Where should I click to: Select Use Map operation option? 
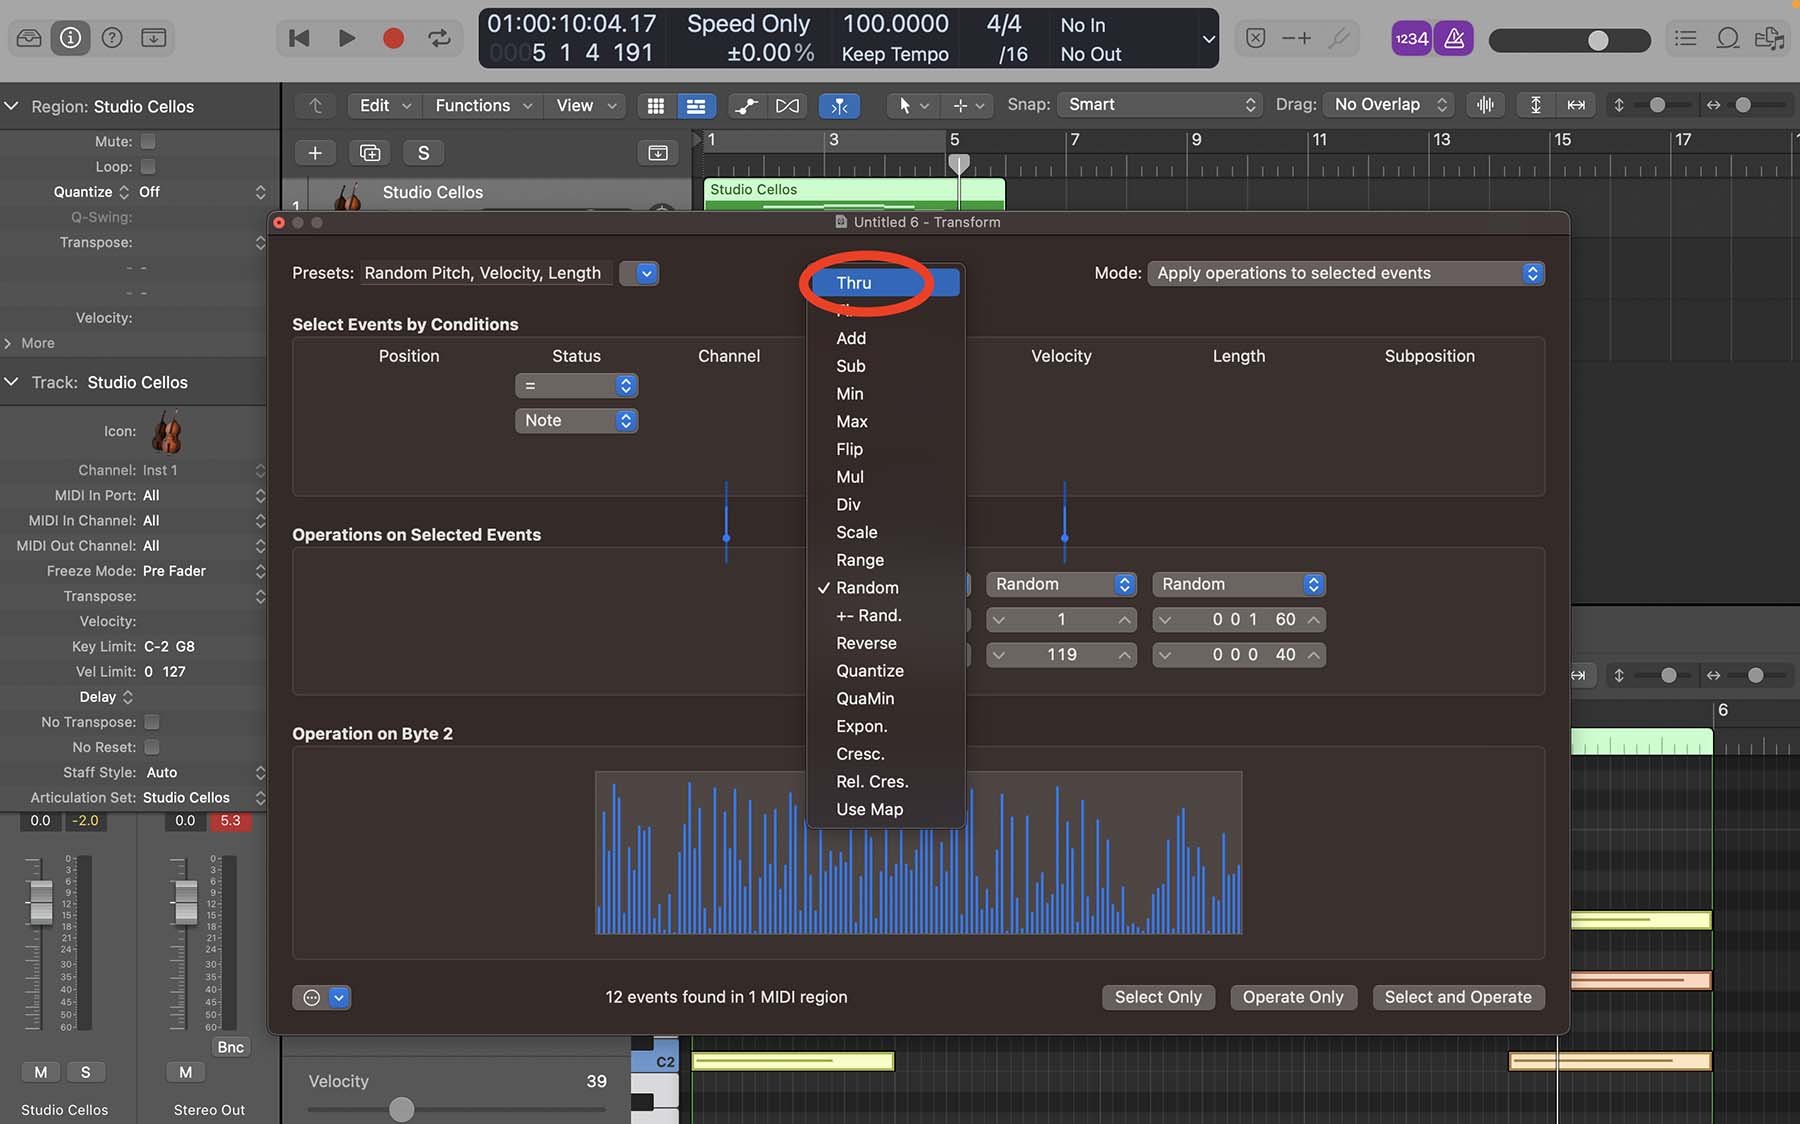[885, 809]
